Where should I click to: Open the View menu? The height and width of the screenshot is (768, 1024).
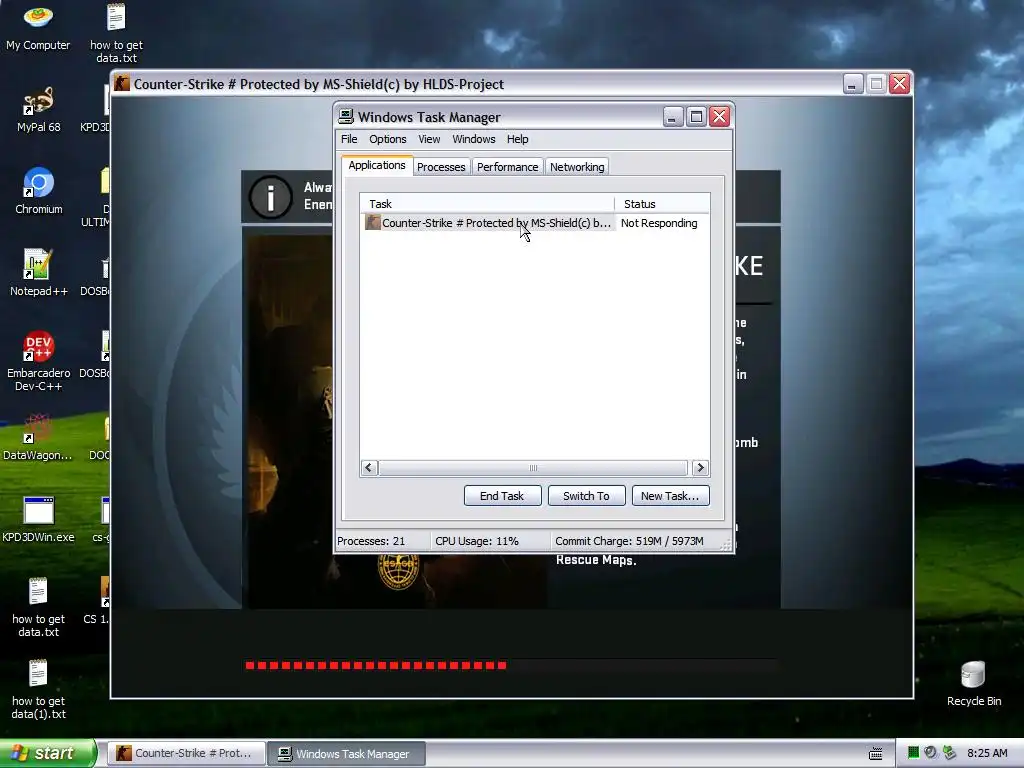coord(429,139)
